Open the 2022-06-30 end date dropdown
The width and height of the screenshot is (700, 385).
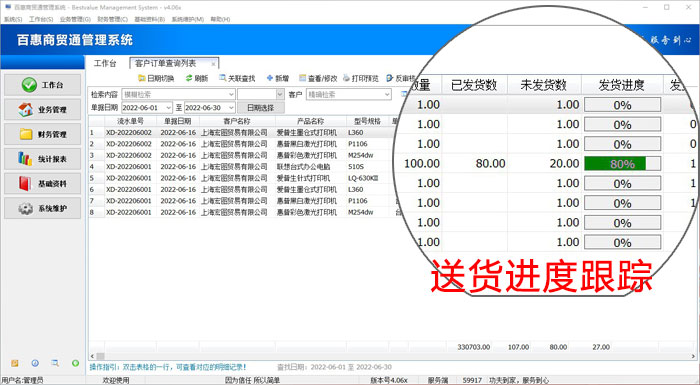[231, 108]
